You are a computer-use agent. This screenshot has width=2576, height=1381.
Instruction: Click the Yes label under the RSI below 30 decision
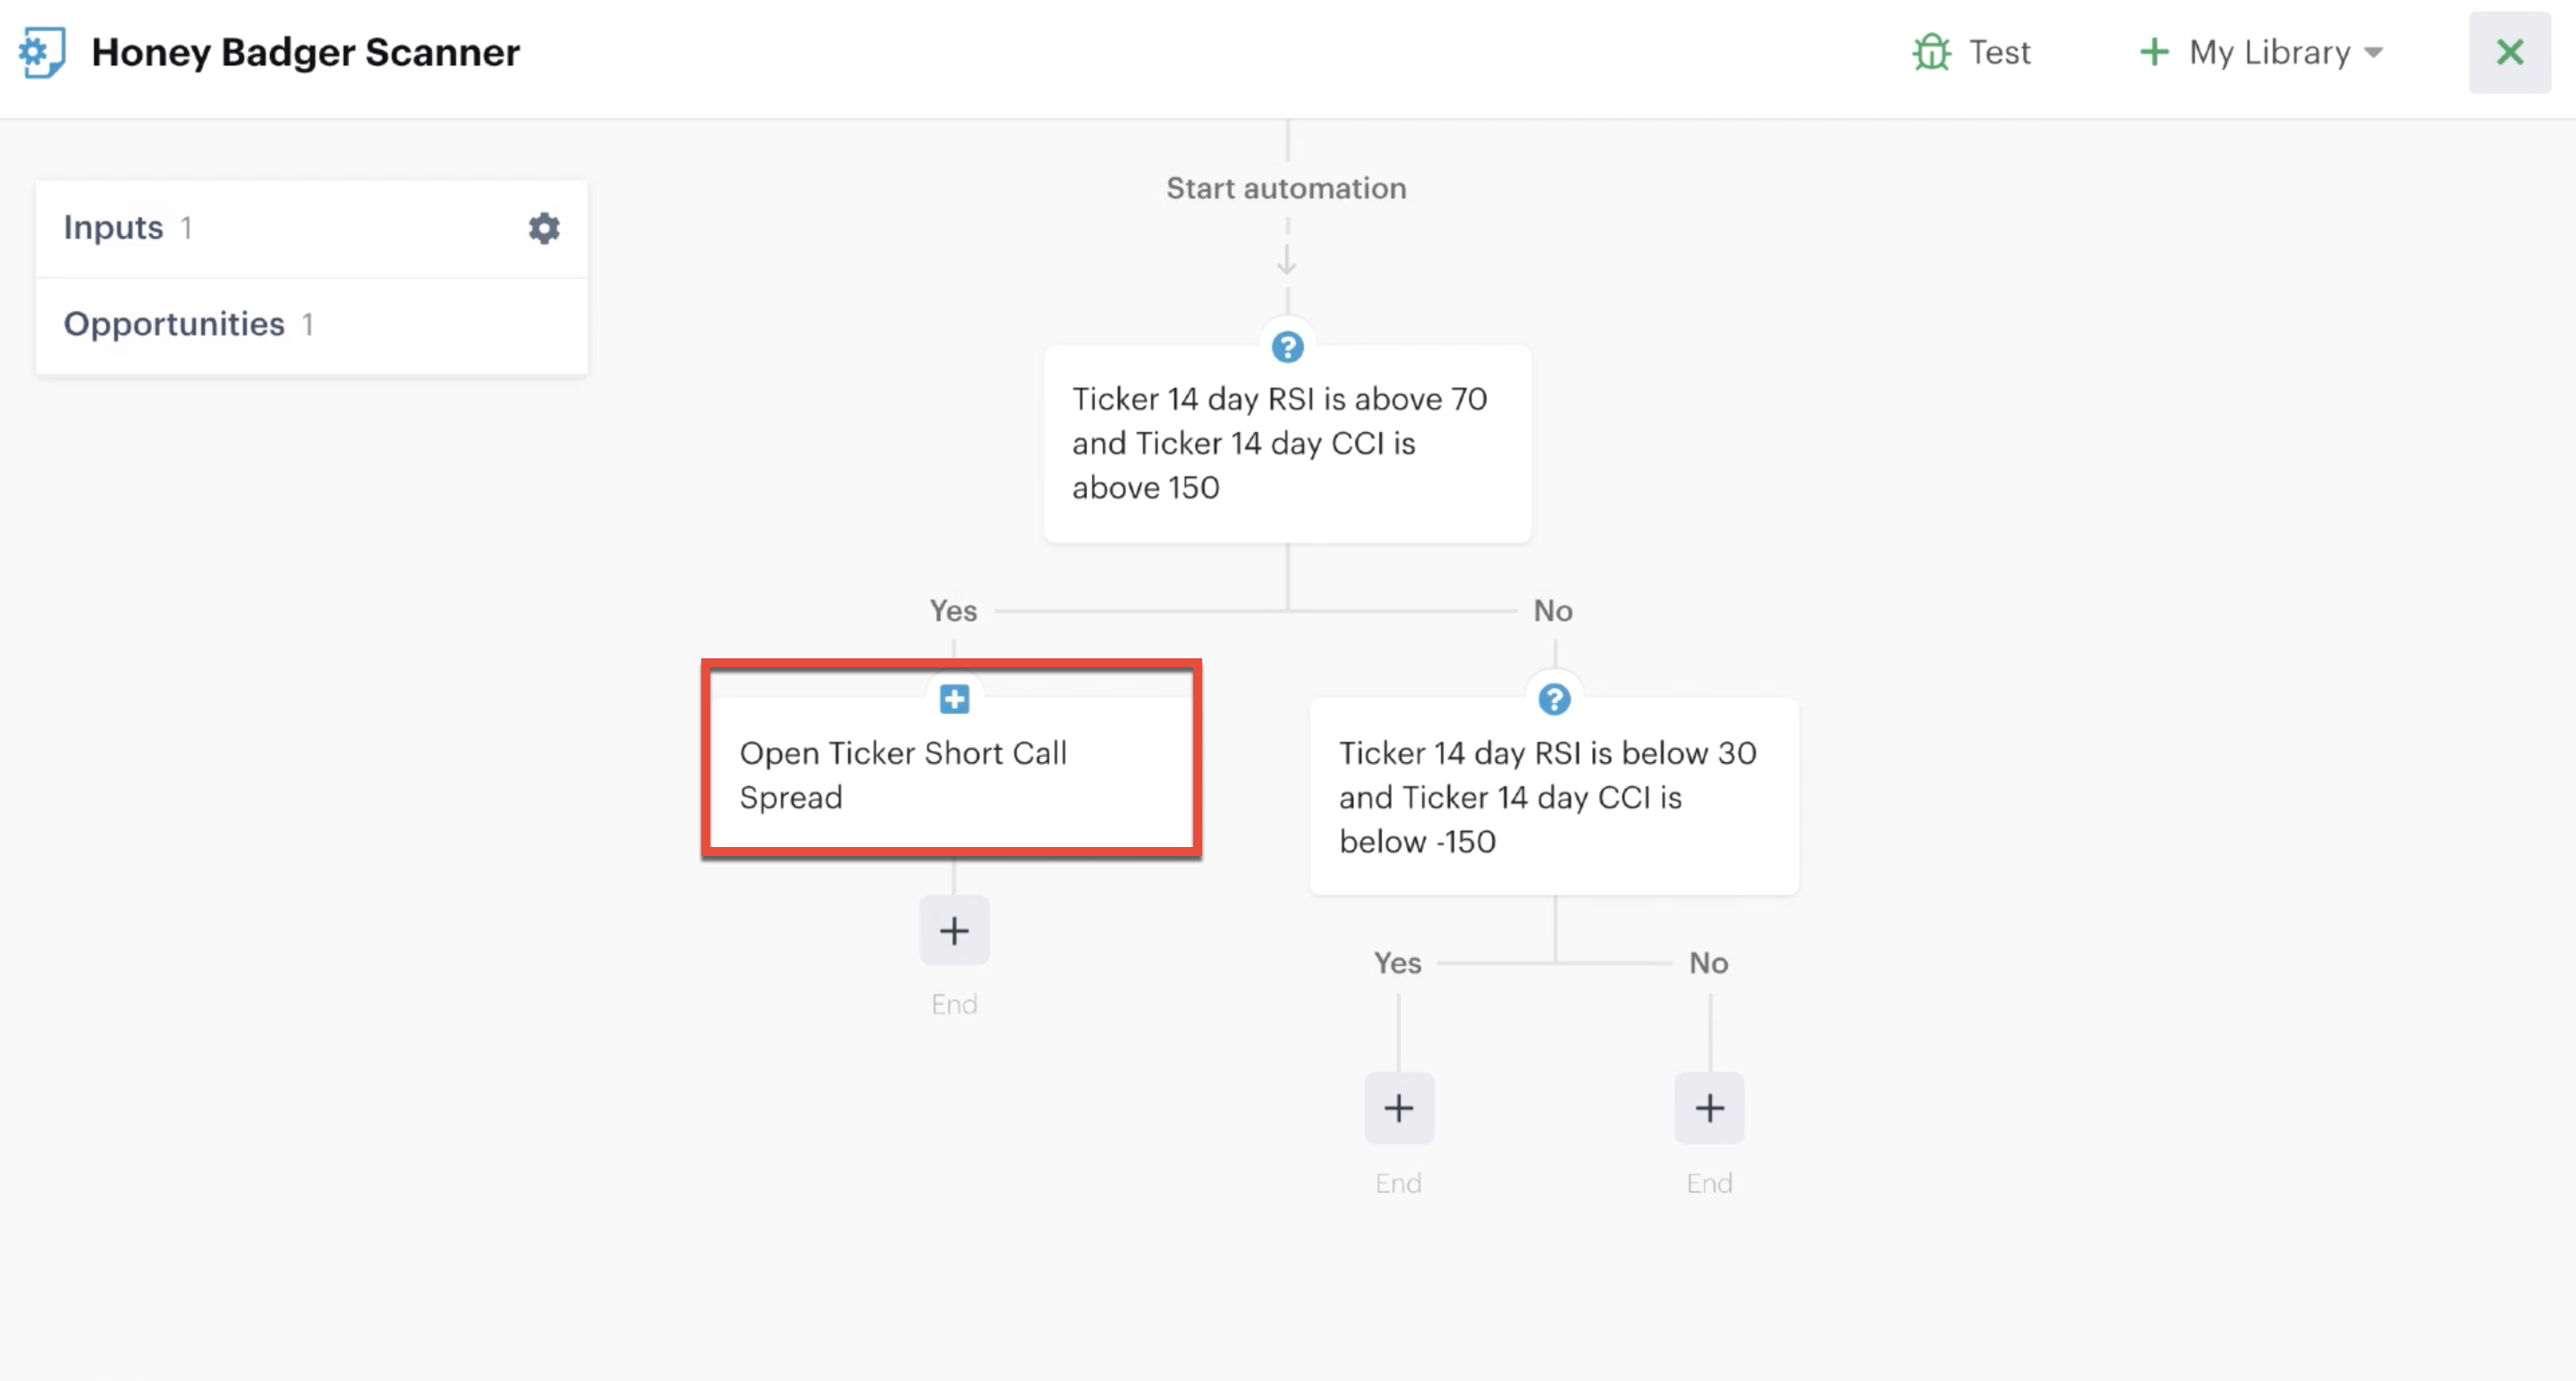tap(1397, 963)
